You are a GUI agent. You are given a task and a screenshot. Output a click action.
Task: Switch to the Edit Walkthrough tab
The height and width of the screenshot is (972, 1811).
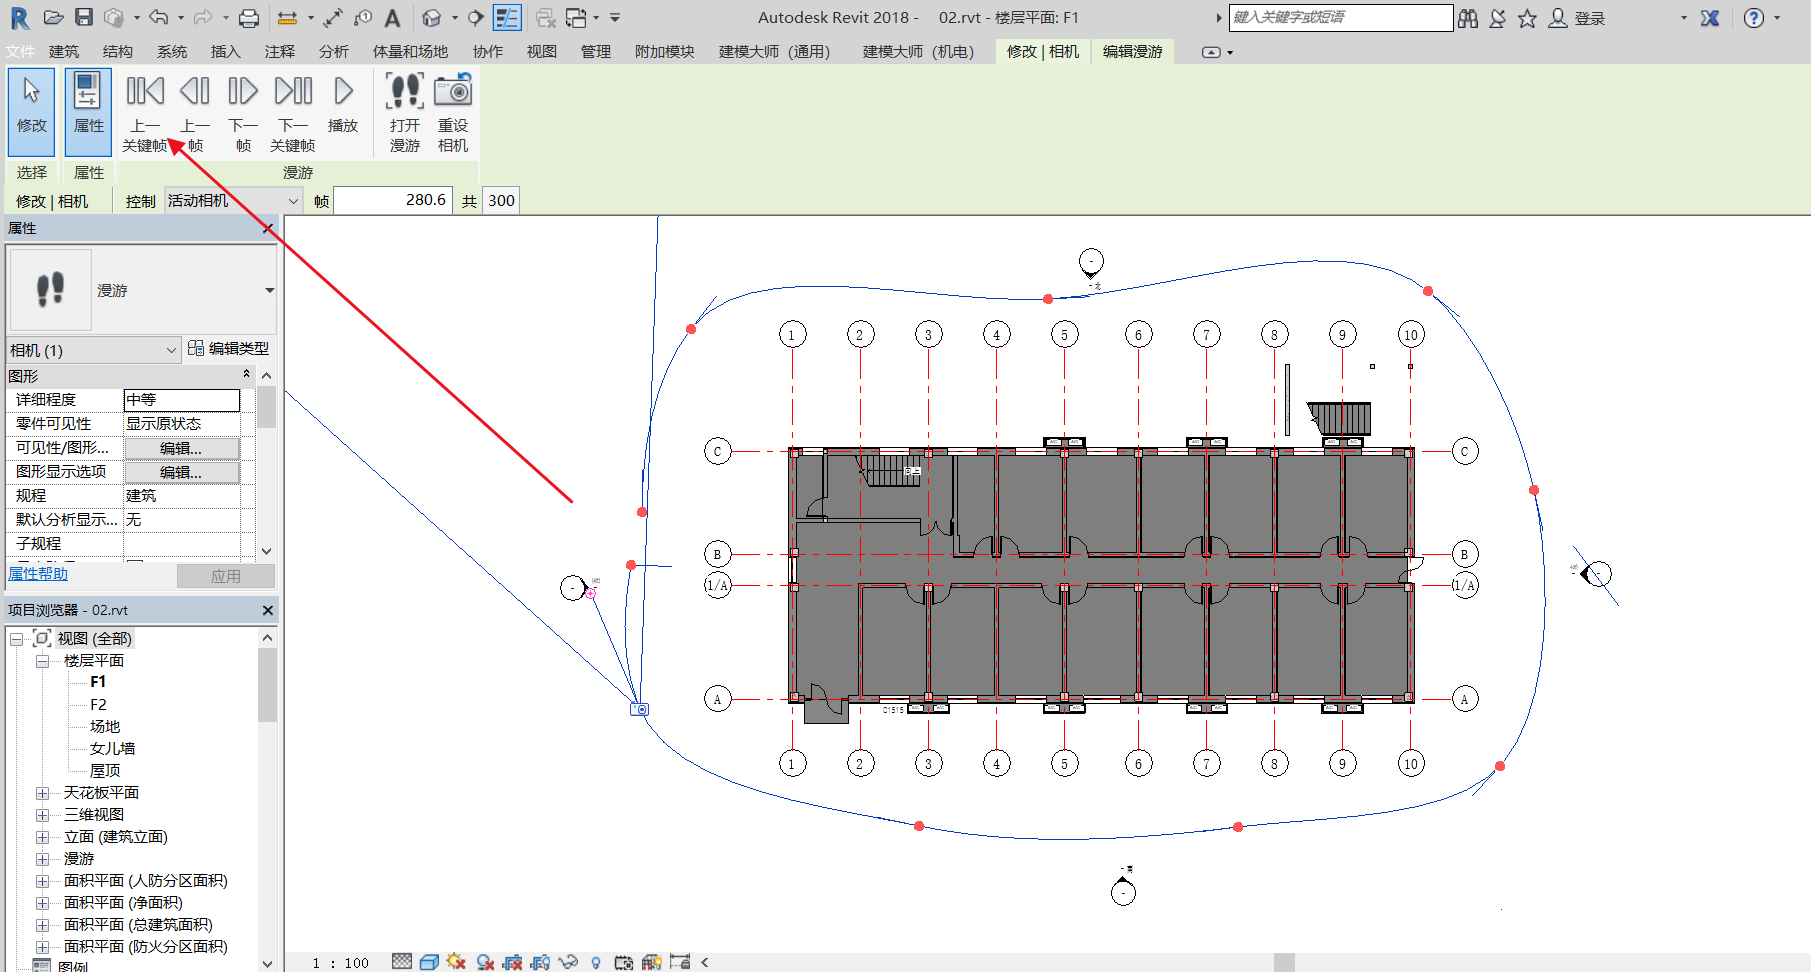point(1132,52)
